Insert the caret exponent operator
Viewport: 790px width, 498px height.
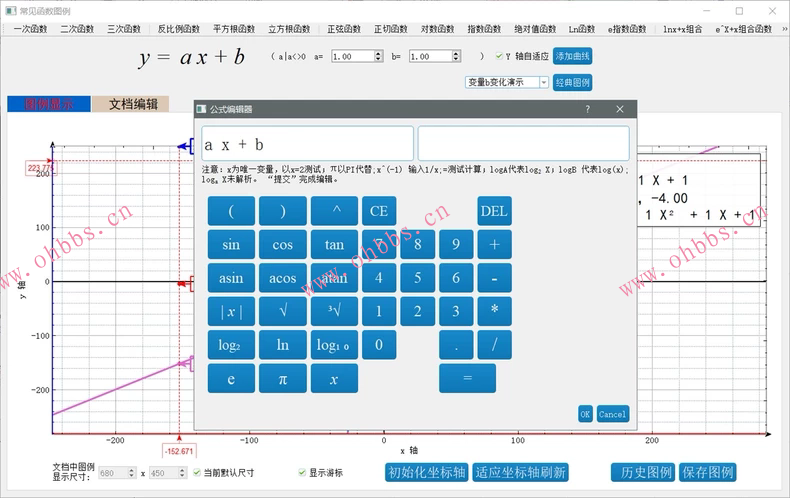click(x=335, y=211)
